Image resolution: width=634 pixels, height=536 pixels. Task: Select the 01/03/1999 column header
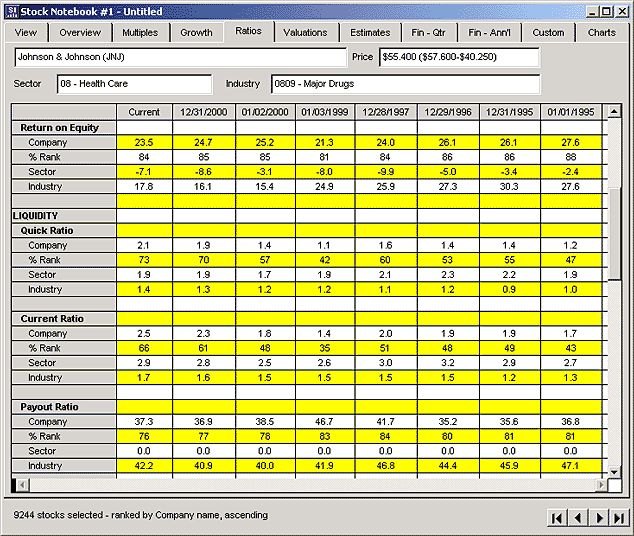325,112
